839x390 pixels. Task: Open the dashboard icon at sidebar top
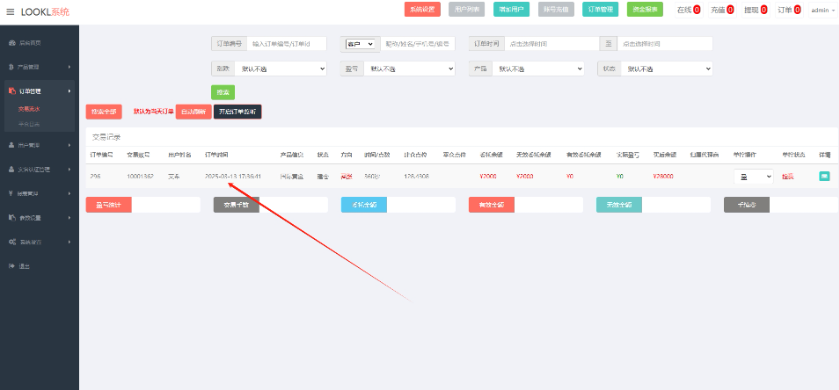pyautogui.click(x=12, y=43)
